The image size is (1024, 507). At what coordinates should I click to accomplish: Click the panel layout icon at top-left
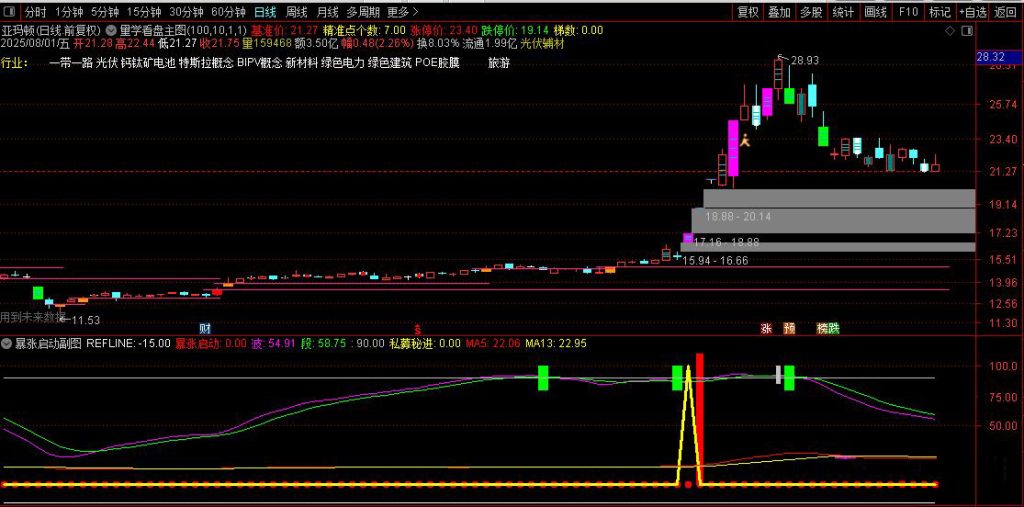click(10, 12)
